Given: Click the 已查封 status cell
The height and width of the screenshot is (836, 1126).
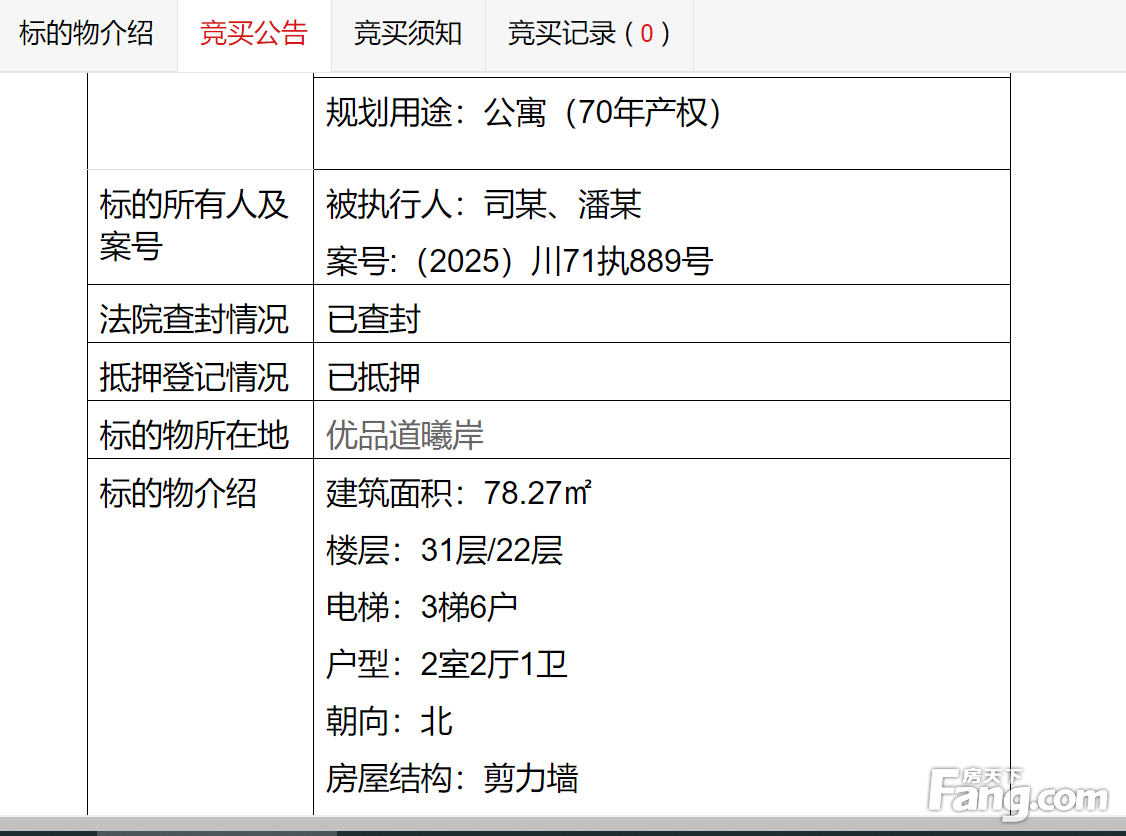Looking at the screenshot, I should pos(374,319).
